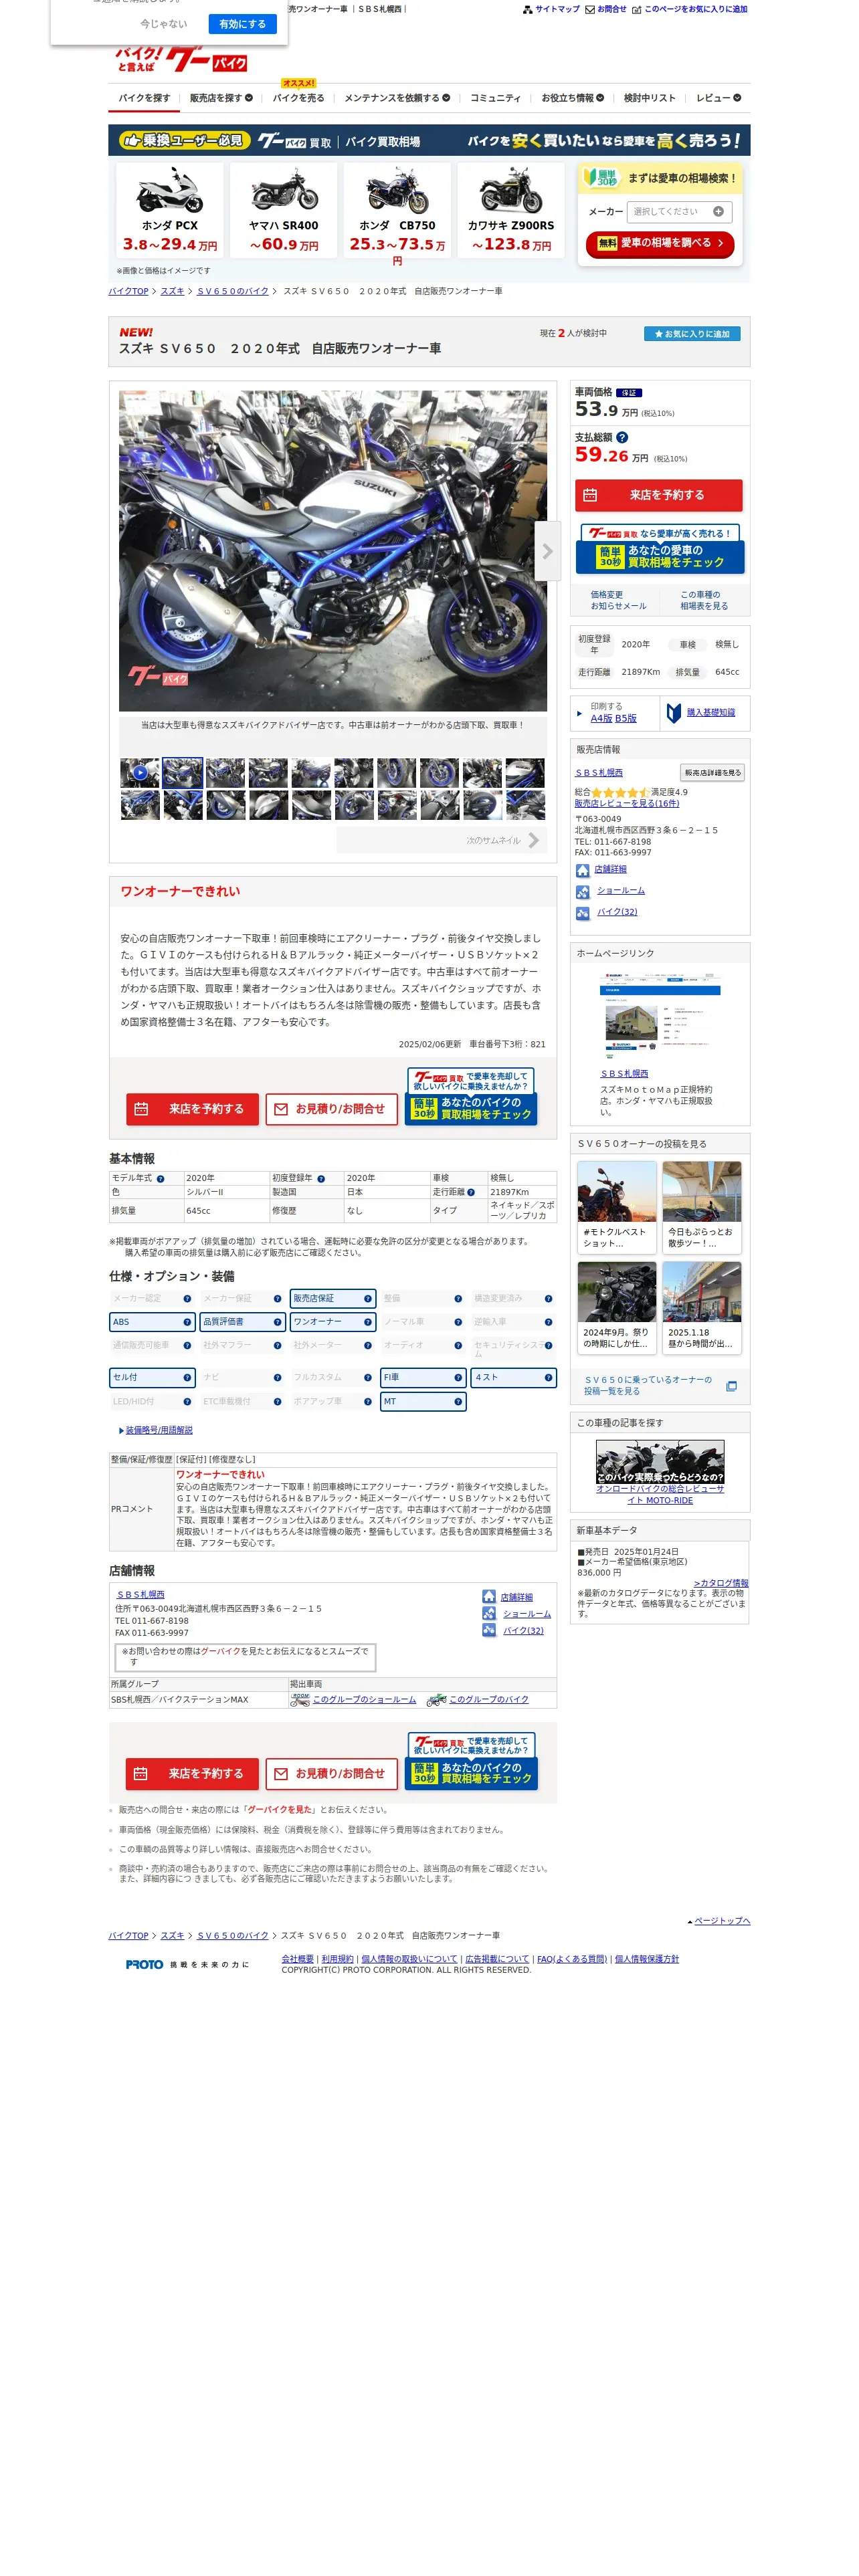Open the カワサキ Z900RS price card
This screenshot has width=859, height=2576.
[511, 210]
